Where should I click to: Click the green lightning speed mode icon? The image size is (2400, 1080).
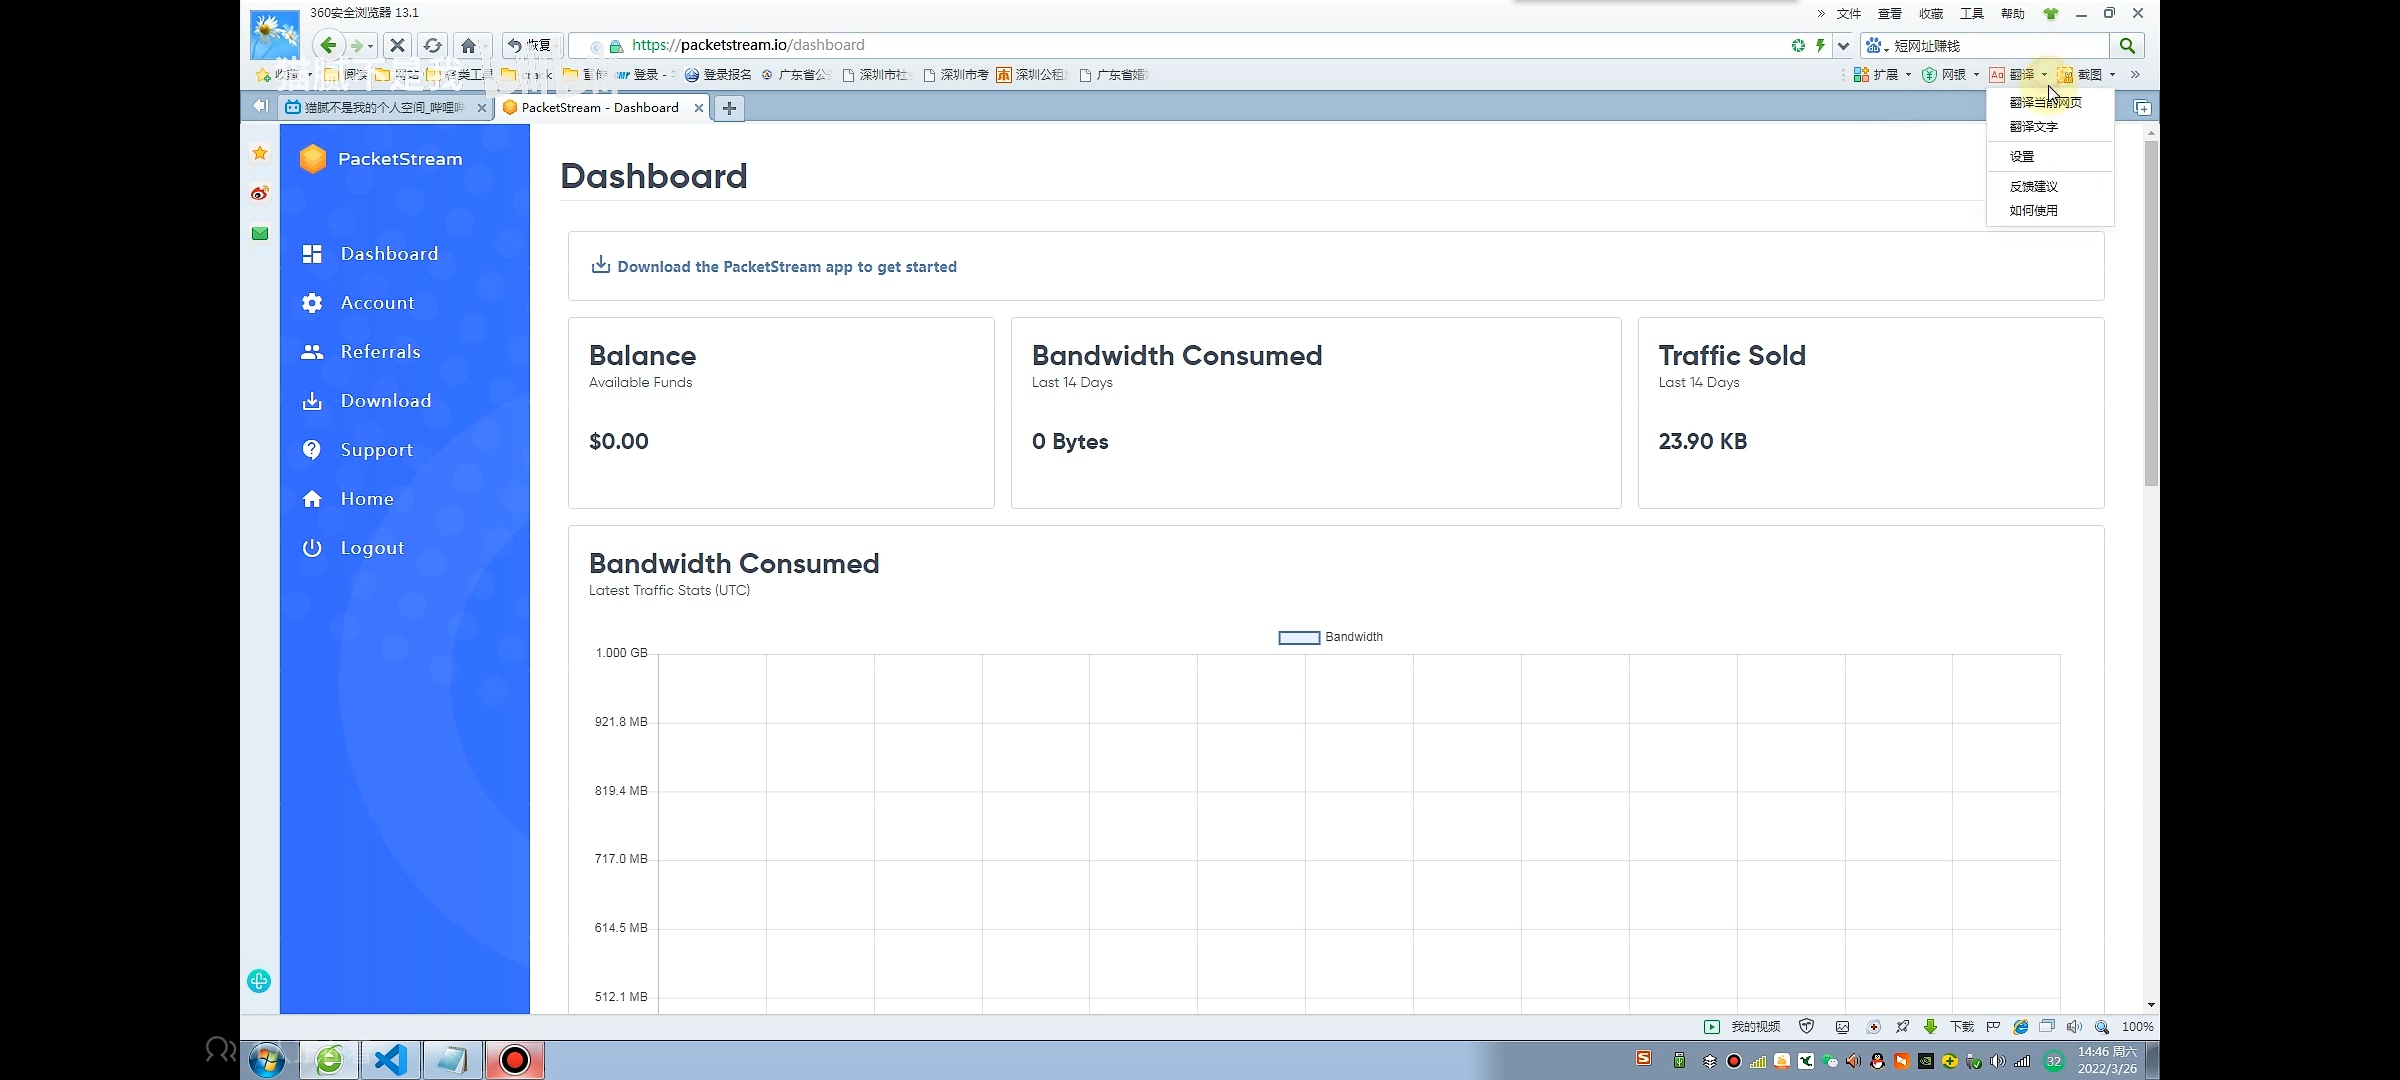click(1820, 45)
